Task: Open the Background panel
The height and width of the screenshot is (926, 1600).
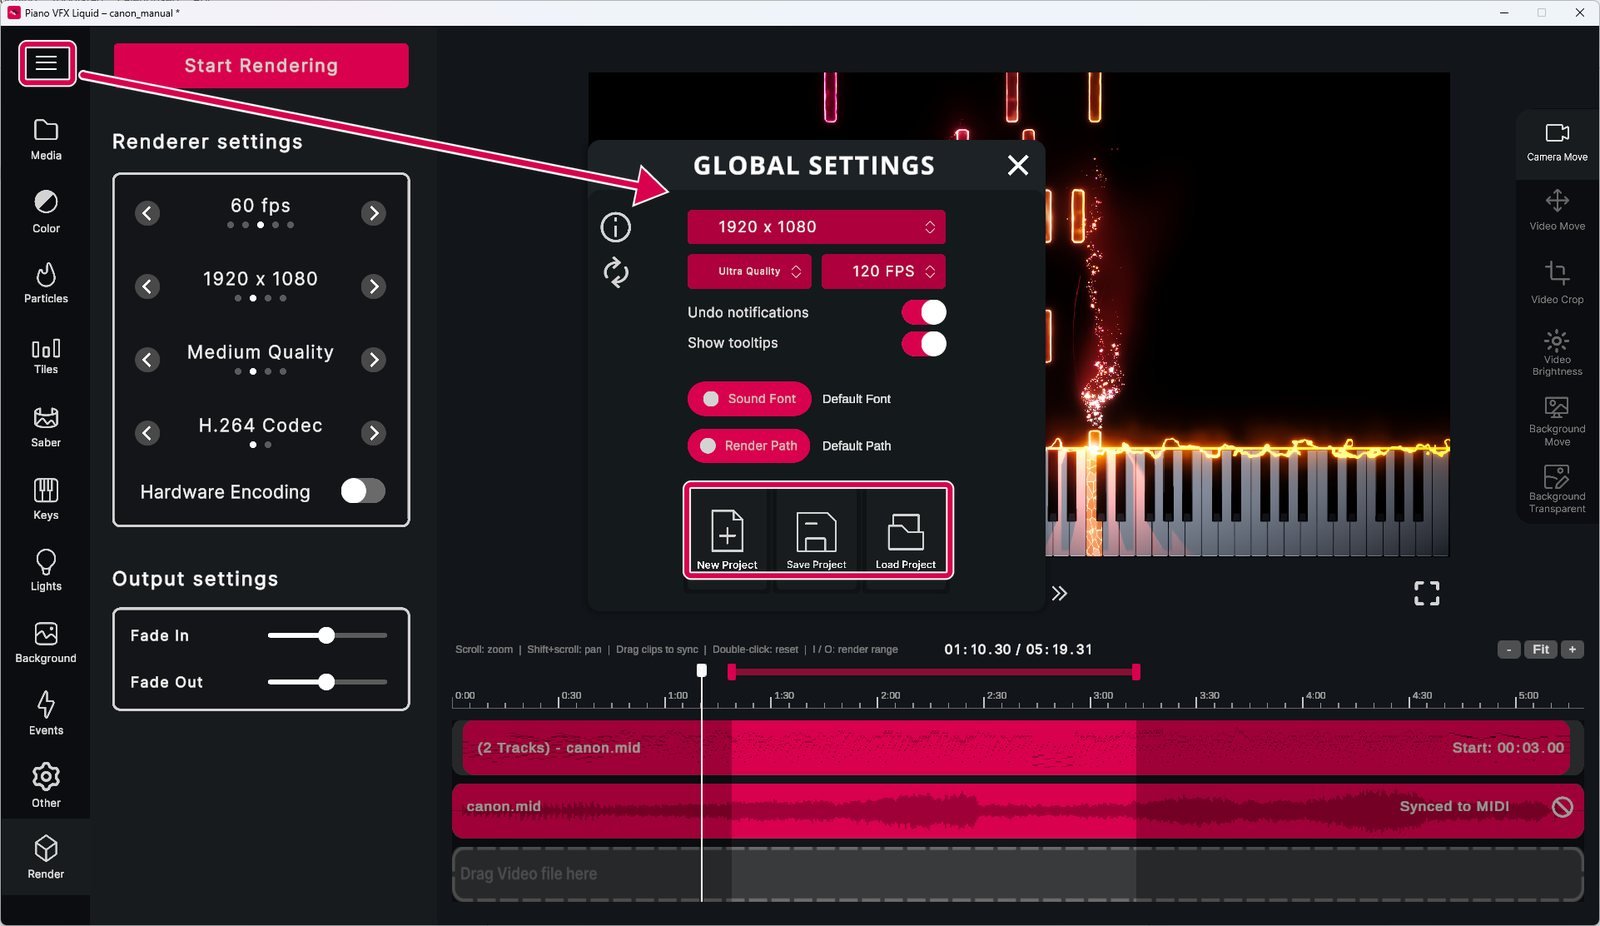Action: pyautogui.click(x=46, y=643)
